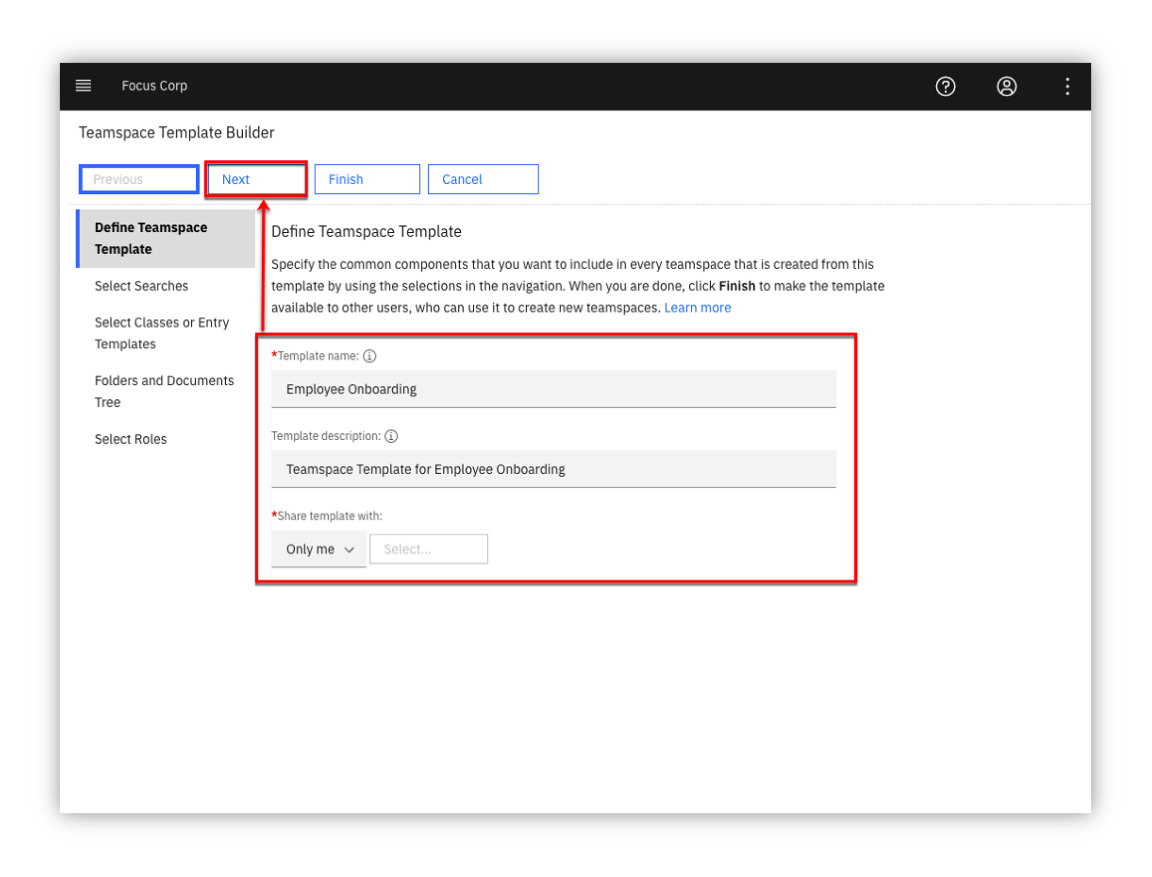Click the Select... users field
Image resolution: width=1152 pixels, height=877 pixels.
pyautogui.click(x=428, y=549)
